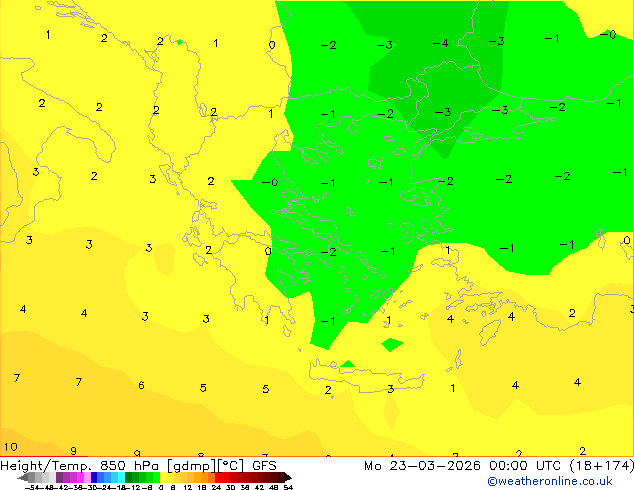Screen dimensions: 634x490
Task: Click the '54' label at the scale's right end
Action: [x=288, y=487]
